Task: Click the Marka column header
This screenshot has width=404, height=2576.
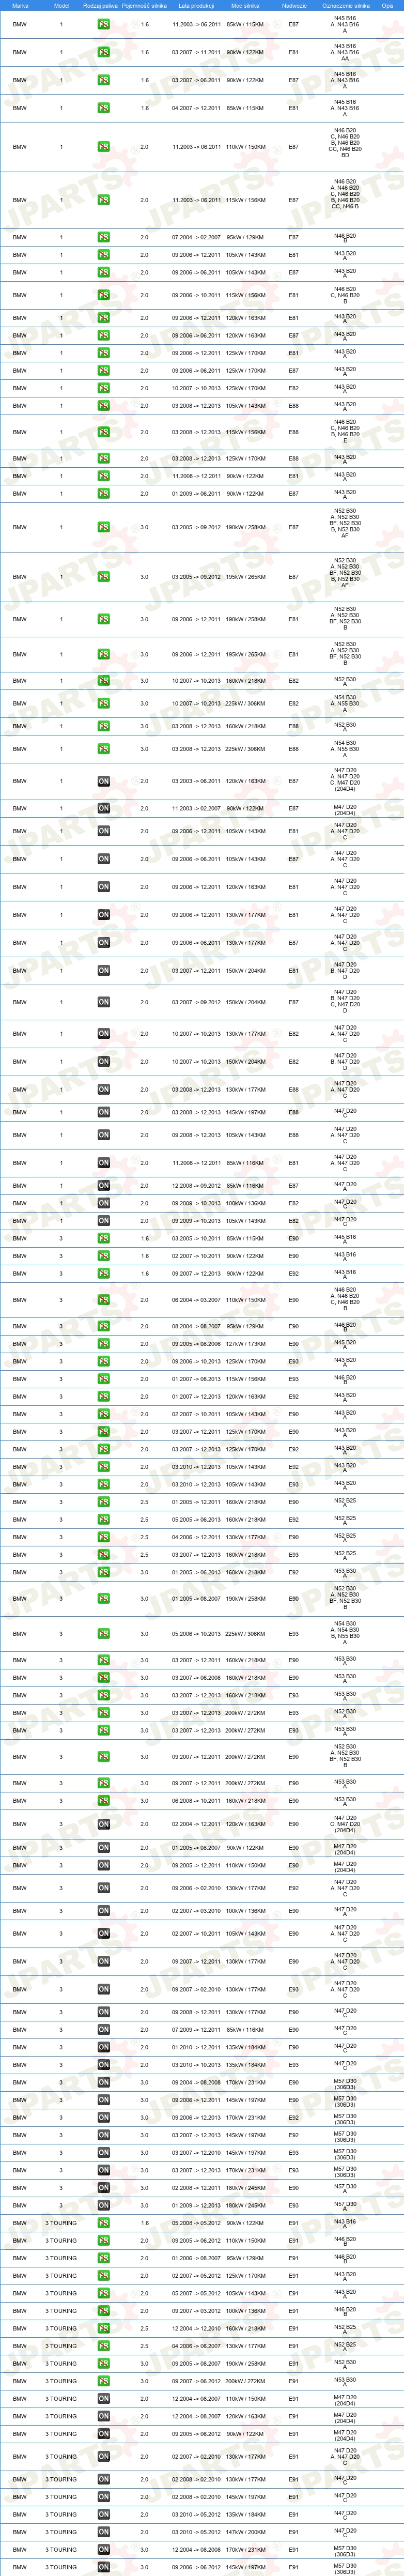Action: pyautogui.click(x=20, y=5)
